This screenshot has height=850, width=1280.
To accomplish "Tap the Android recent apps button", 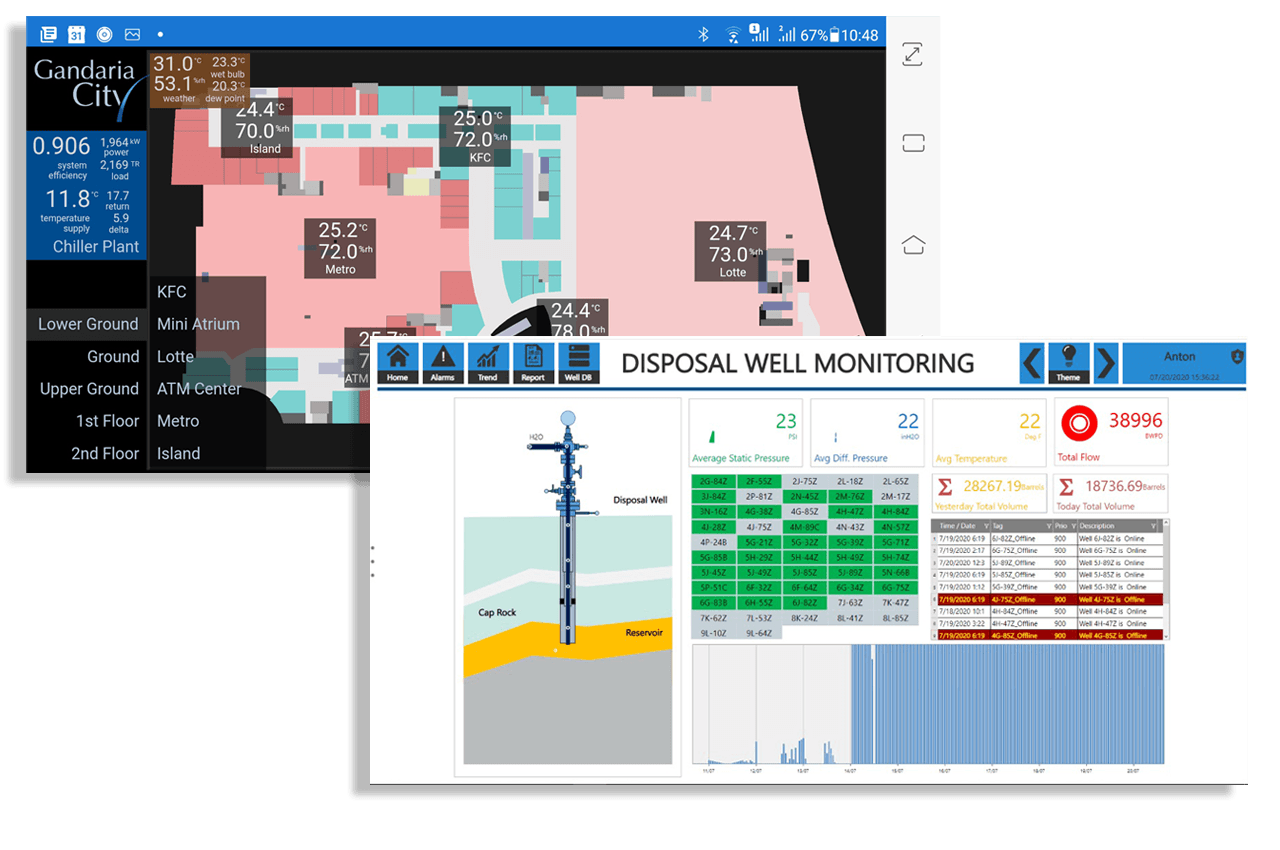I will 913,143.
